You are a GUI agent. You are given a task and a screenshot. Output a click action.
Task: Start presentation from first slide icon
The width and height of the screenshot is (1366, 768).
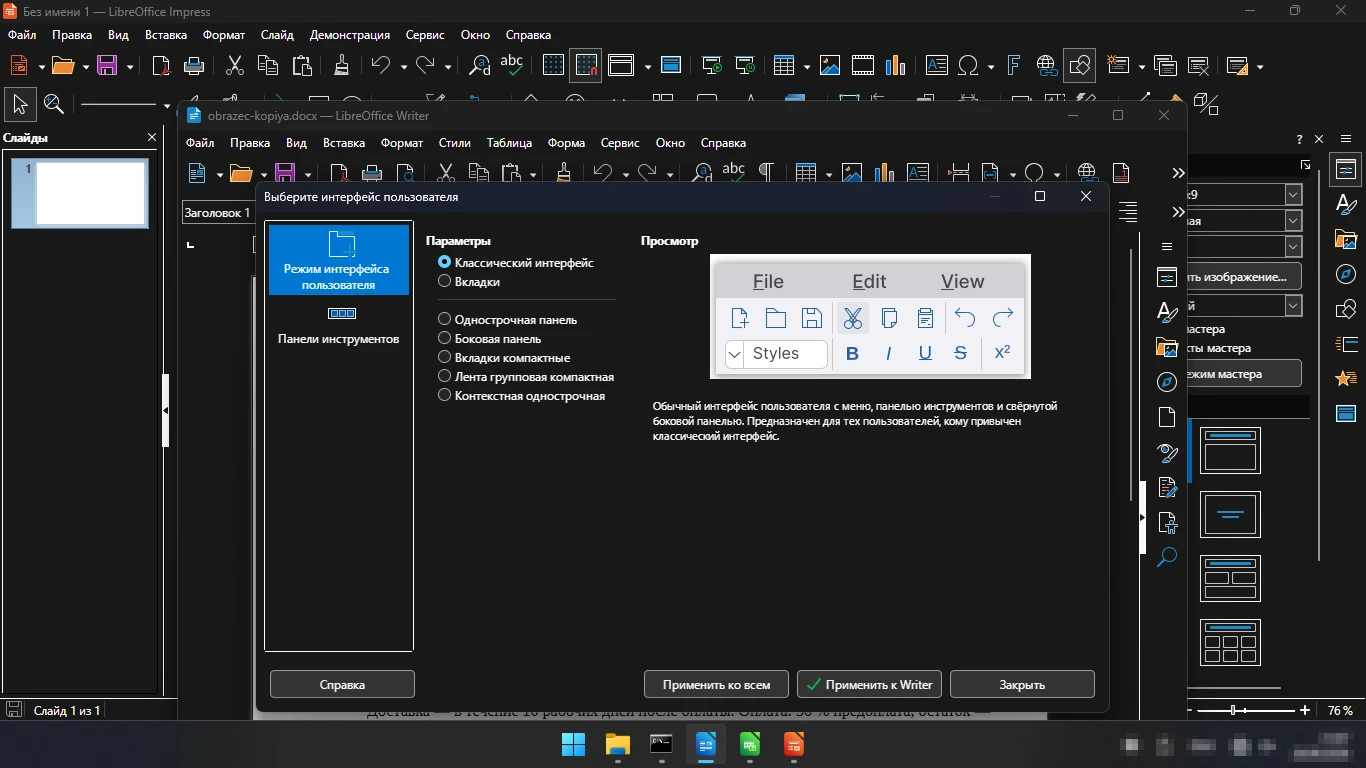click(x=712, y=66)
